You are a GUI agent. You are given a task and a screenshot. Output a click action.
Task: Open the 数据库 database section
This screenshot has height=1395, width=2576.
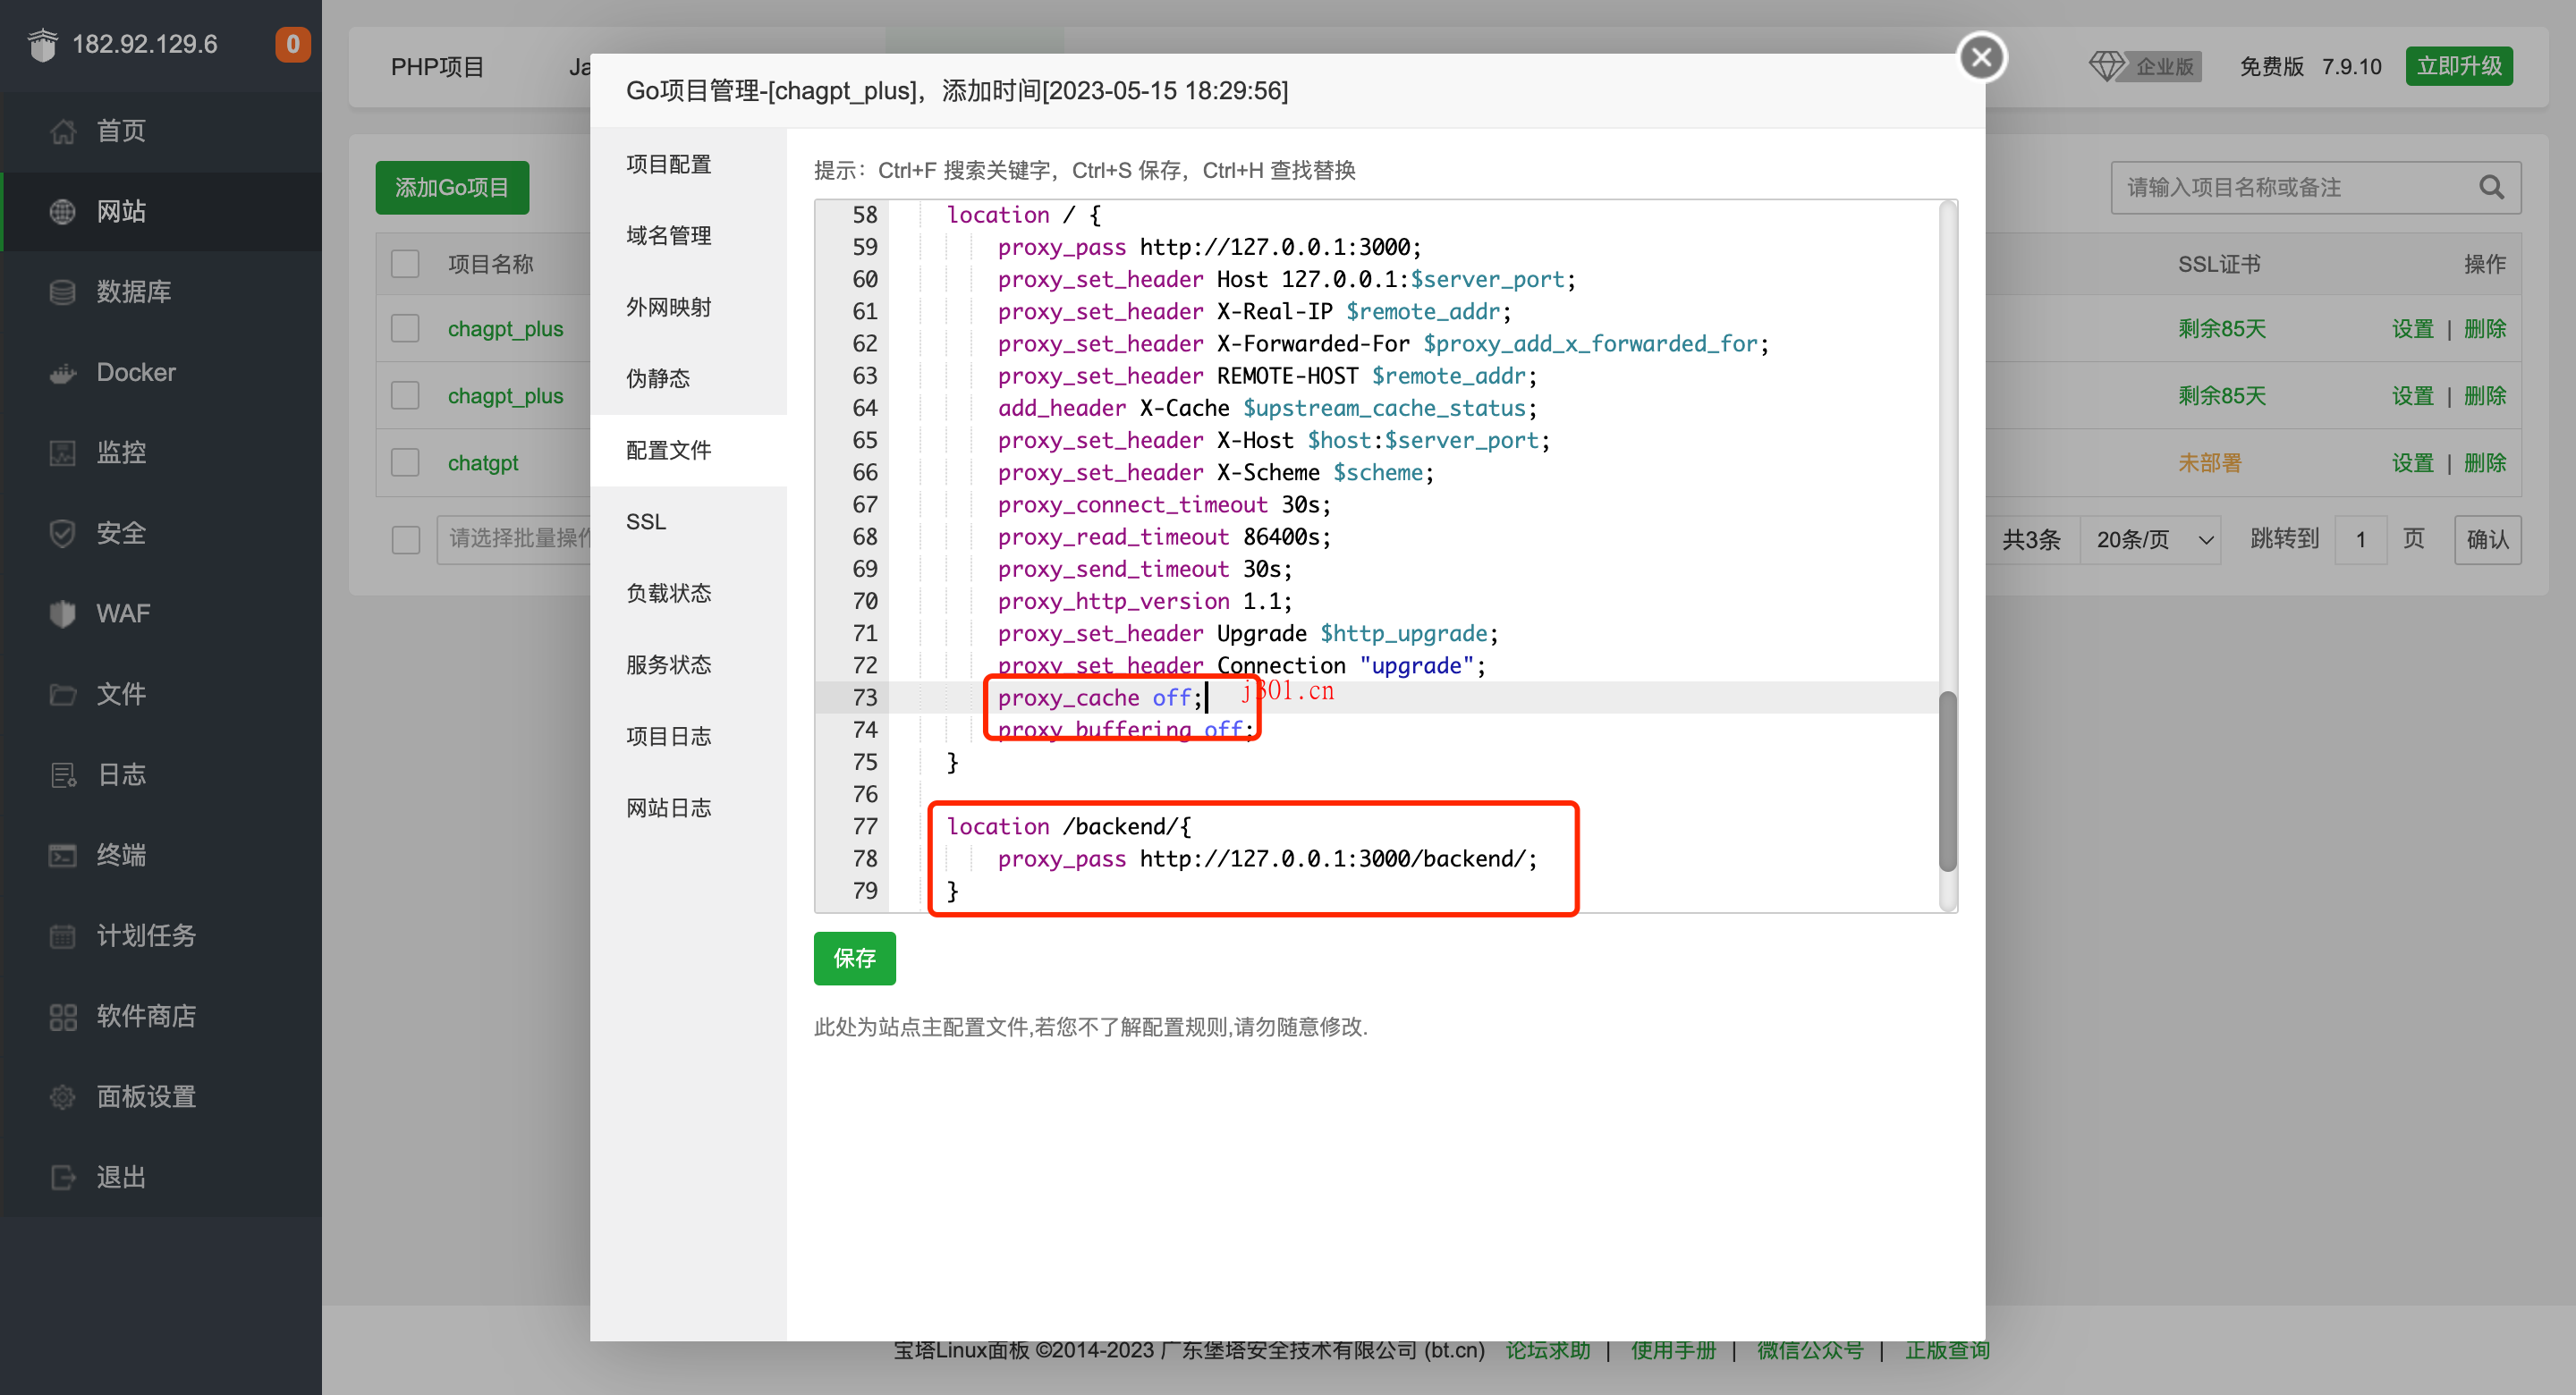135,291
